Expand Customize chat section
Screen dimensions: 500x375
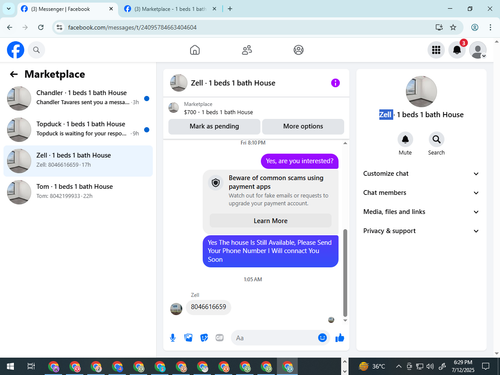click(421, 174)
